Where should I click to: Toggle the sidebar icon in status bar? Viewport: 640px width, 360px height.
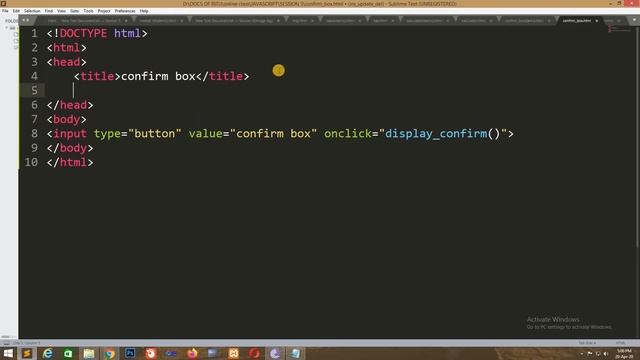coord(6,343)
